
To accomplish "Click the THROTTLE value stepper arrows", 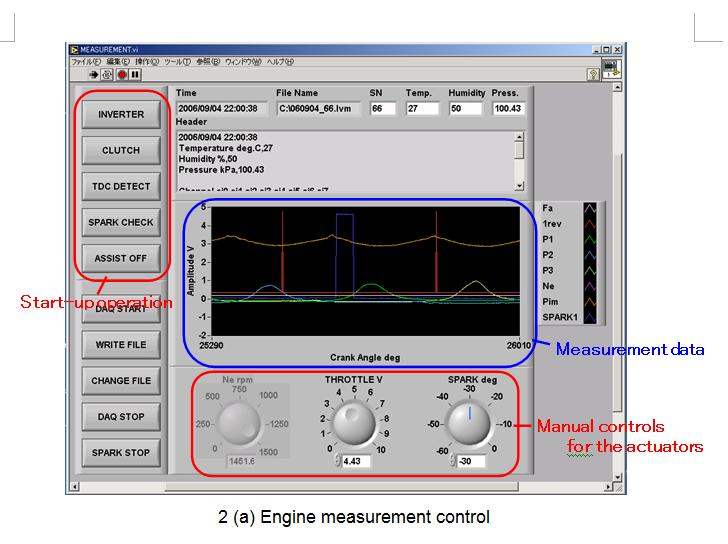I will [338, 461].
